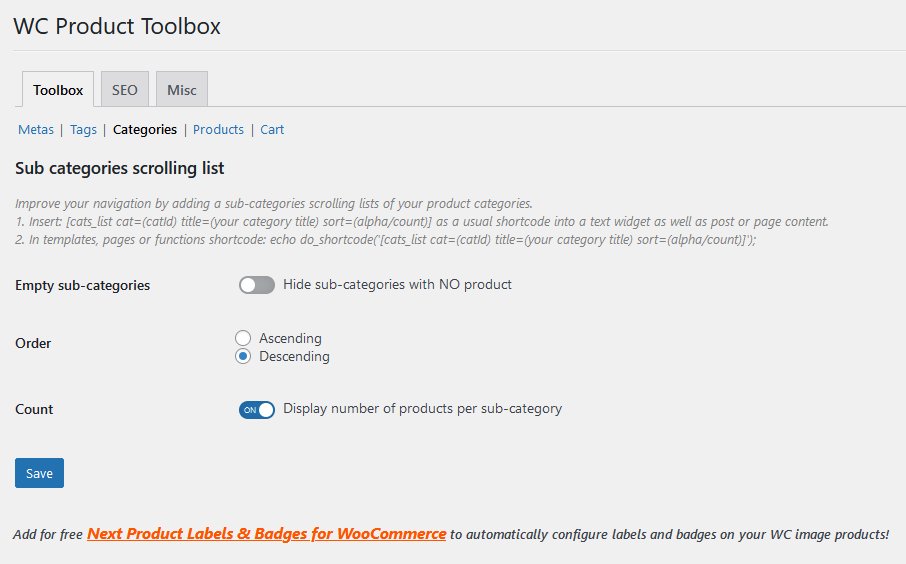Click the 'Display number of products per sub-category' label
This screenshot has height=564, width=906.
422,409
